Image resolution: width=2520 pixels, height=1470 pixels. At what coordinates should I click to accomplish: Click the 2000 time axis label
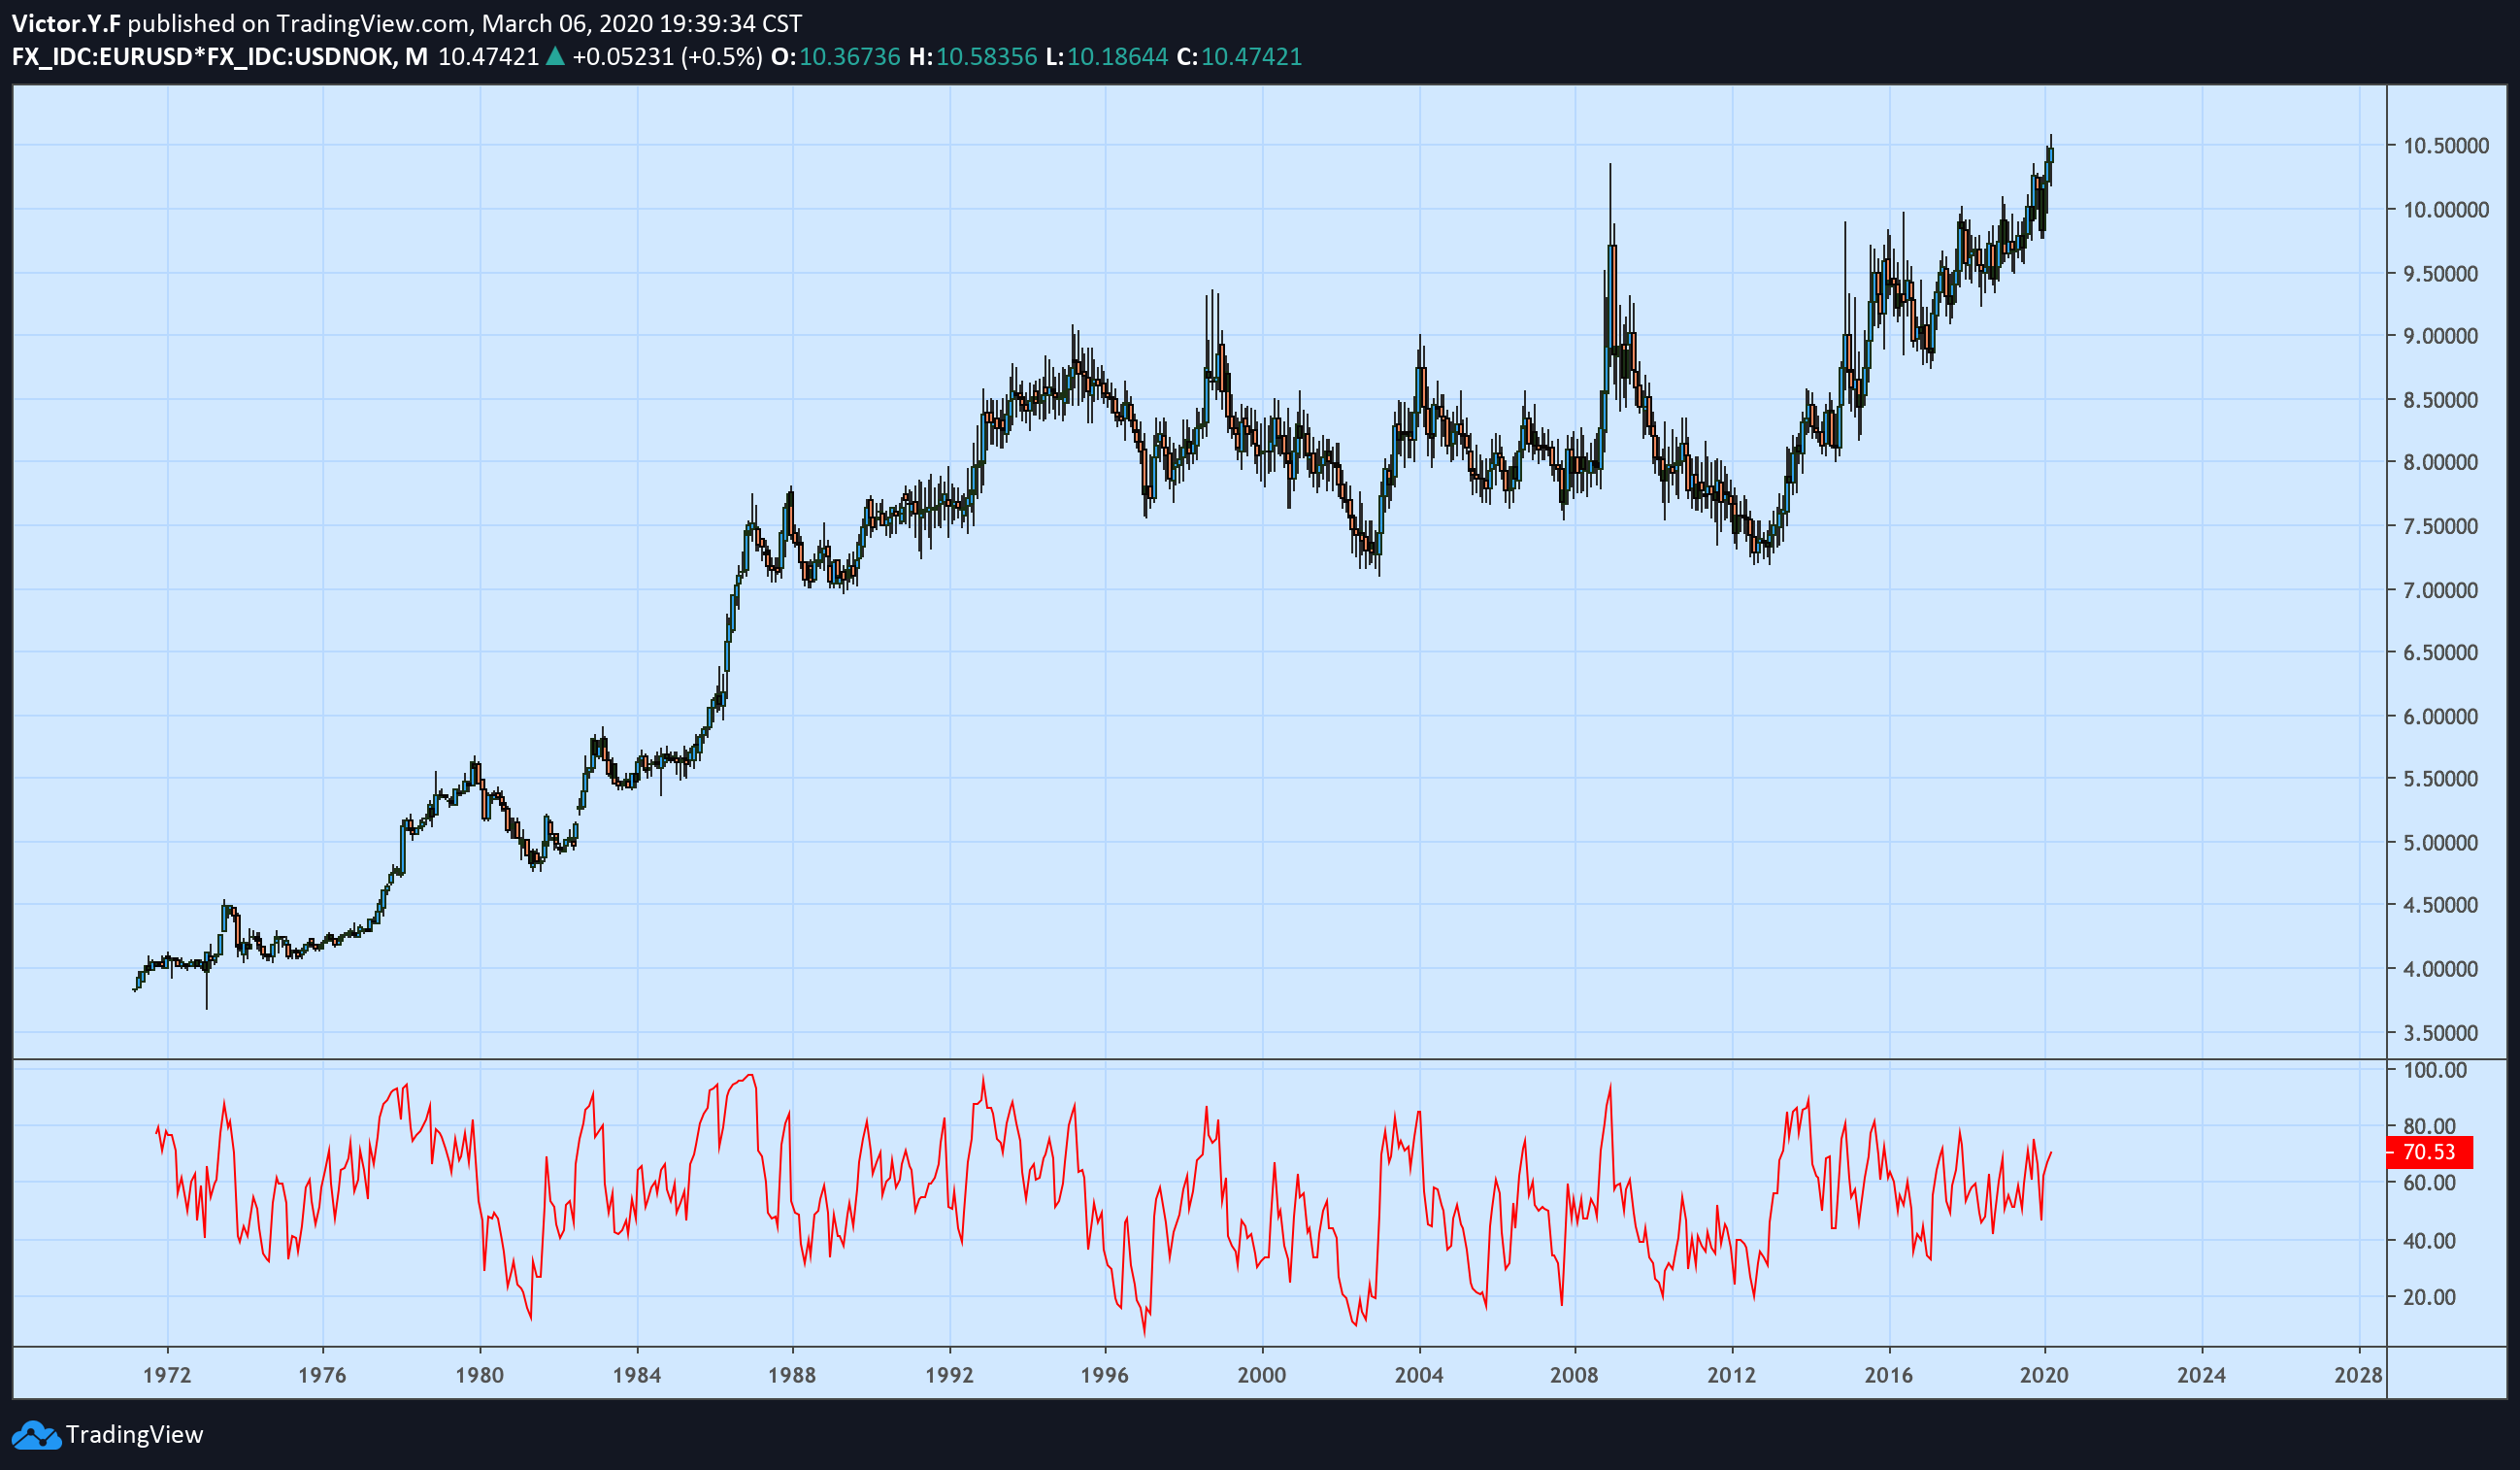[1262, 1375]
